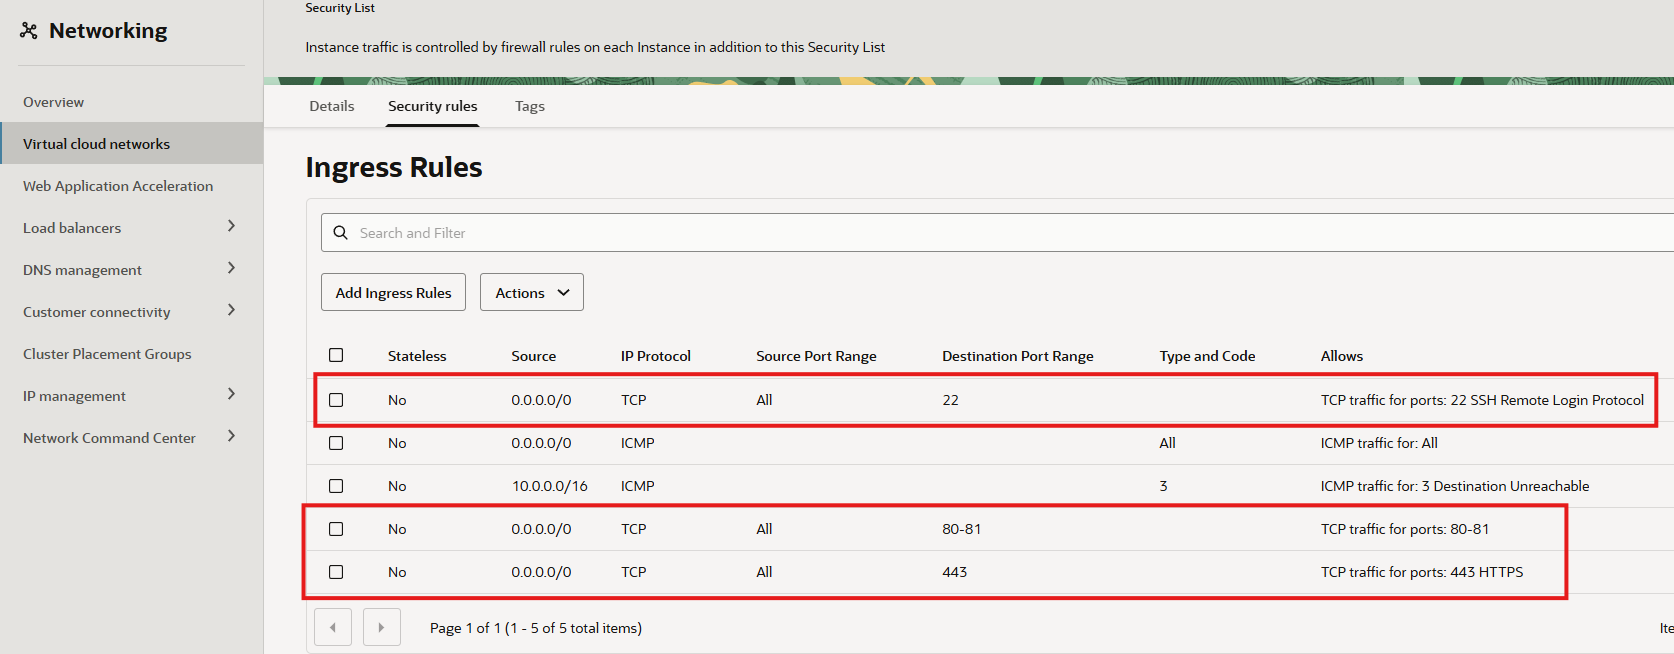Click Add Ingress Rules button
This screenshot has width=1674, height=654.
point(393,293)
